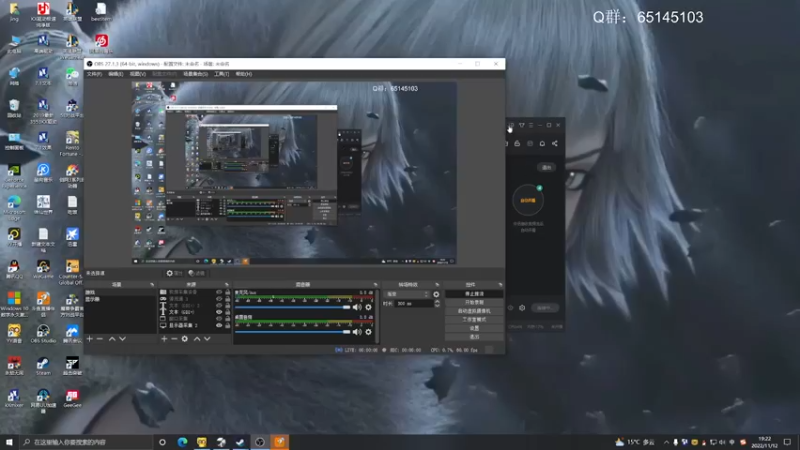Screen dimensions: 800x450
Task: Open source properties gear below Sources list
Action: 185,339
